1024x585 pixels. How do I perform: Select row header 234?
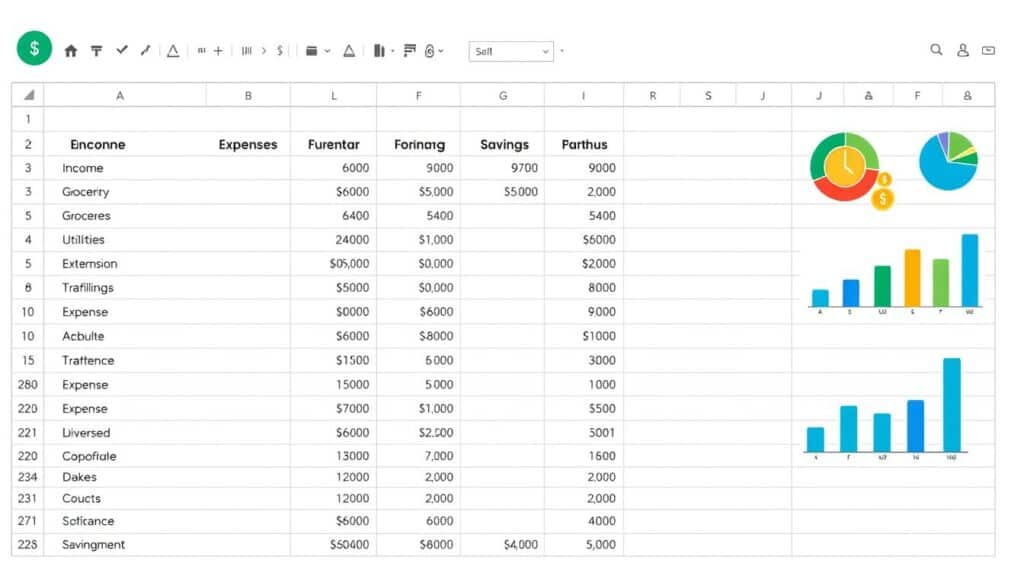click(x=28, y=477)
